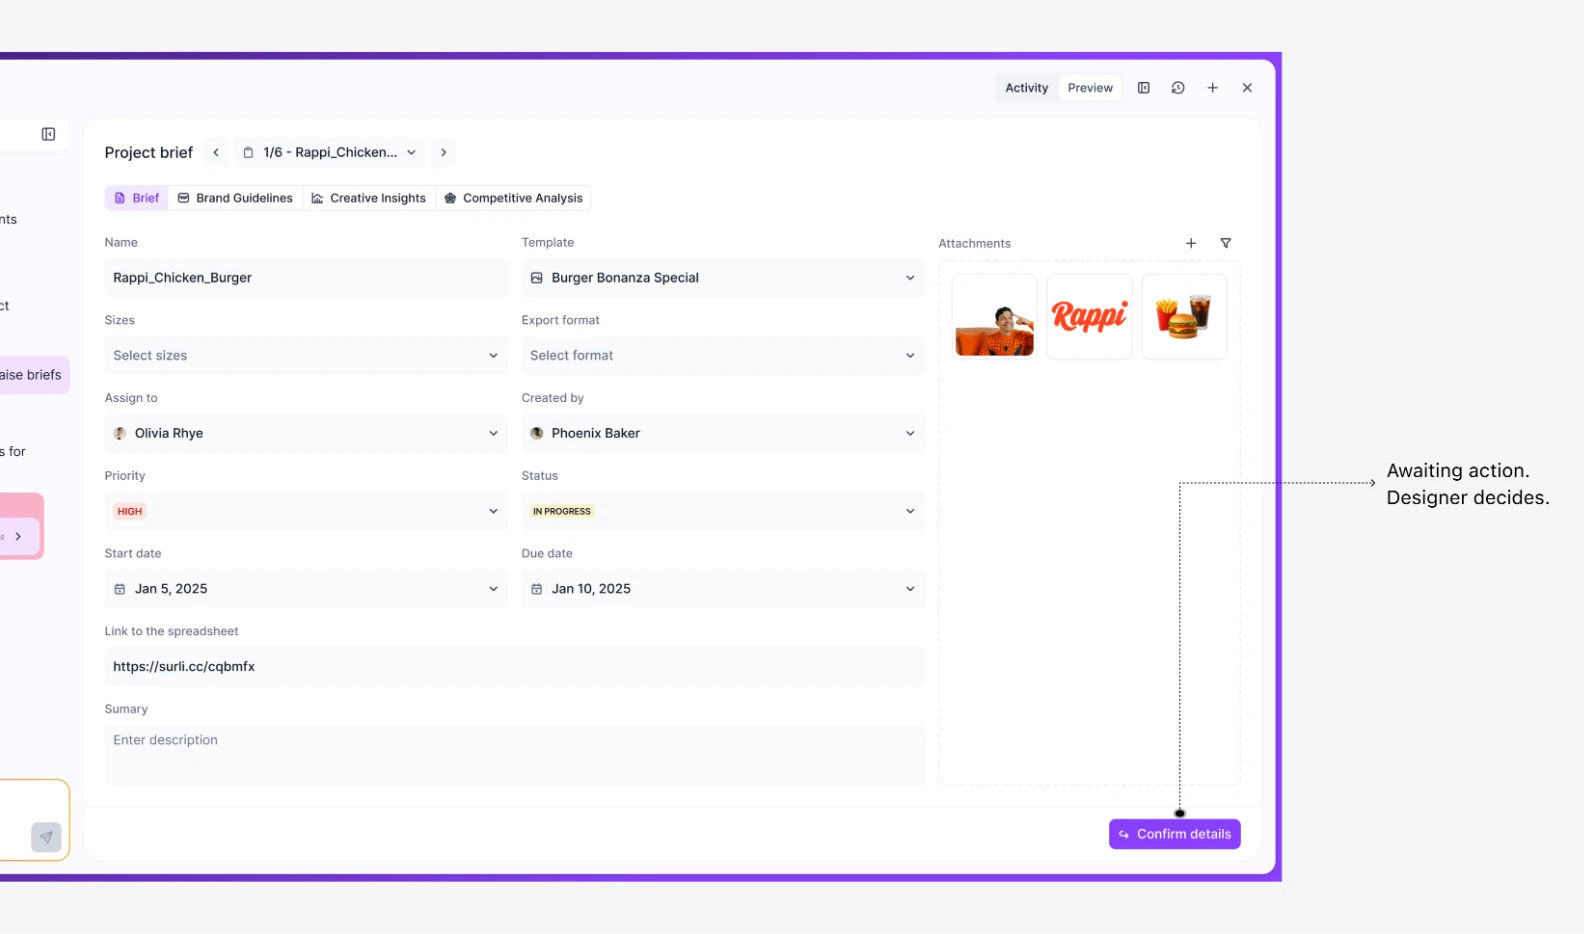Go to the Competitive Analysis tab
This screenshot has width=1584, height=934.
tap(513, 198)
